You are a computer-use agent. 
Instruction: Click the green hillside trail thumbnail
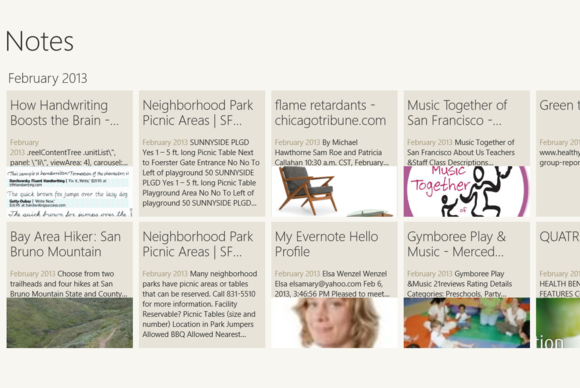click(70, 323)
